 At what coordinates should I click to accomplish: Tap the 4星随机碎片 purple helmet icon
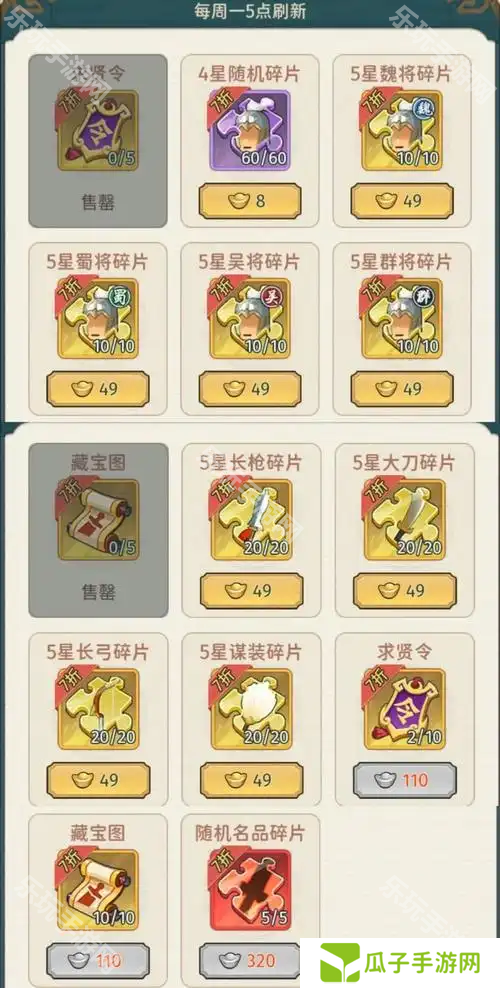pos(249,130)
